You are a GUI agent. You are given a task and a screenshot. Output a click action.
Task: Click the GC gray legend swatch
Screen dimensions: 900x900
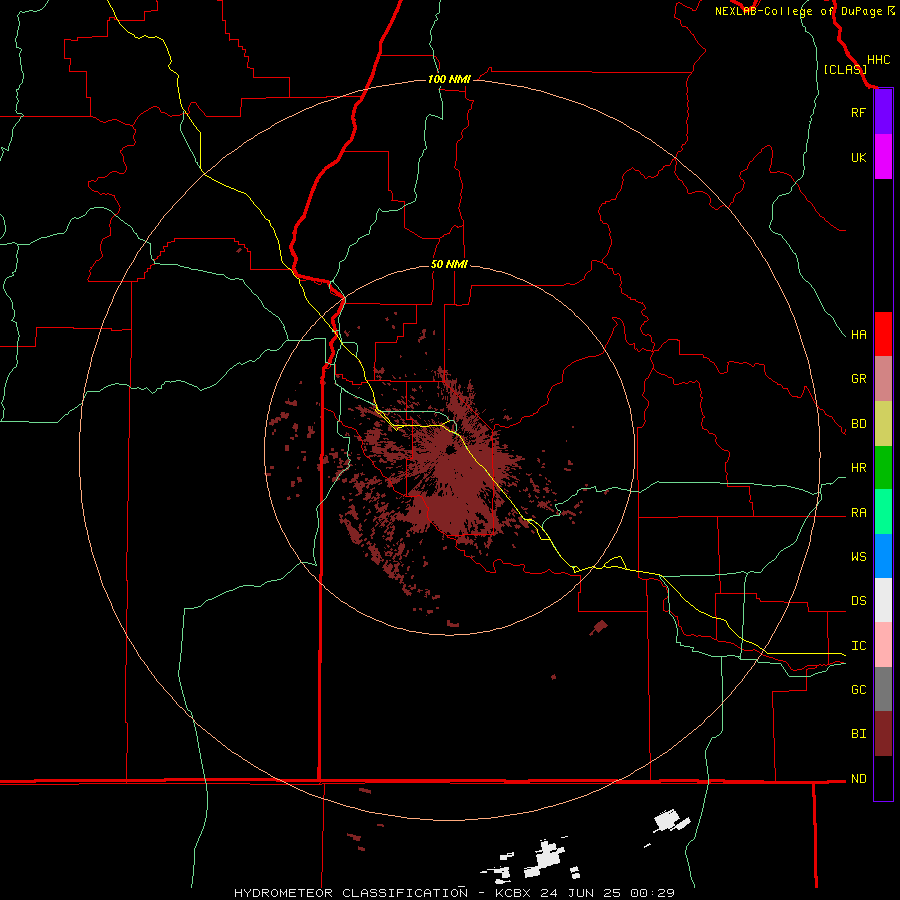point(883,689)
